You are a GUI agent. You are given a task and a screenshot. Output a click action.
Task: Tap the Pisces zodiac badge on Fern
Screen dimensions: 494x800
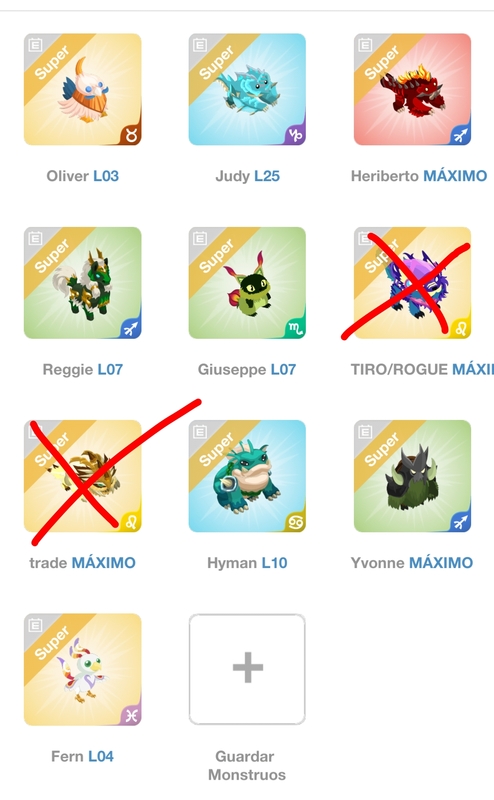[131, 715]
